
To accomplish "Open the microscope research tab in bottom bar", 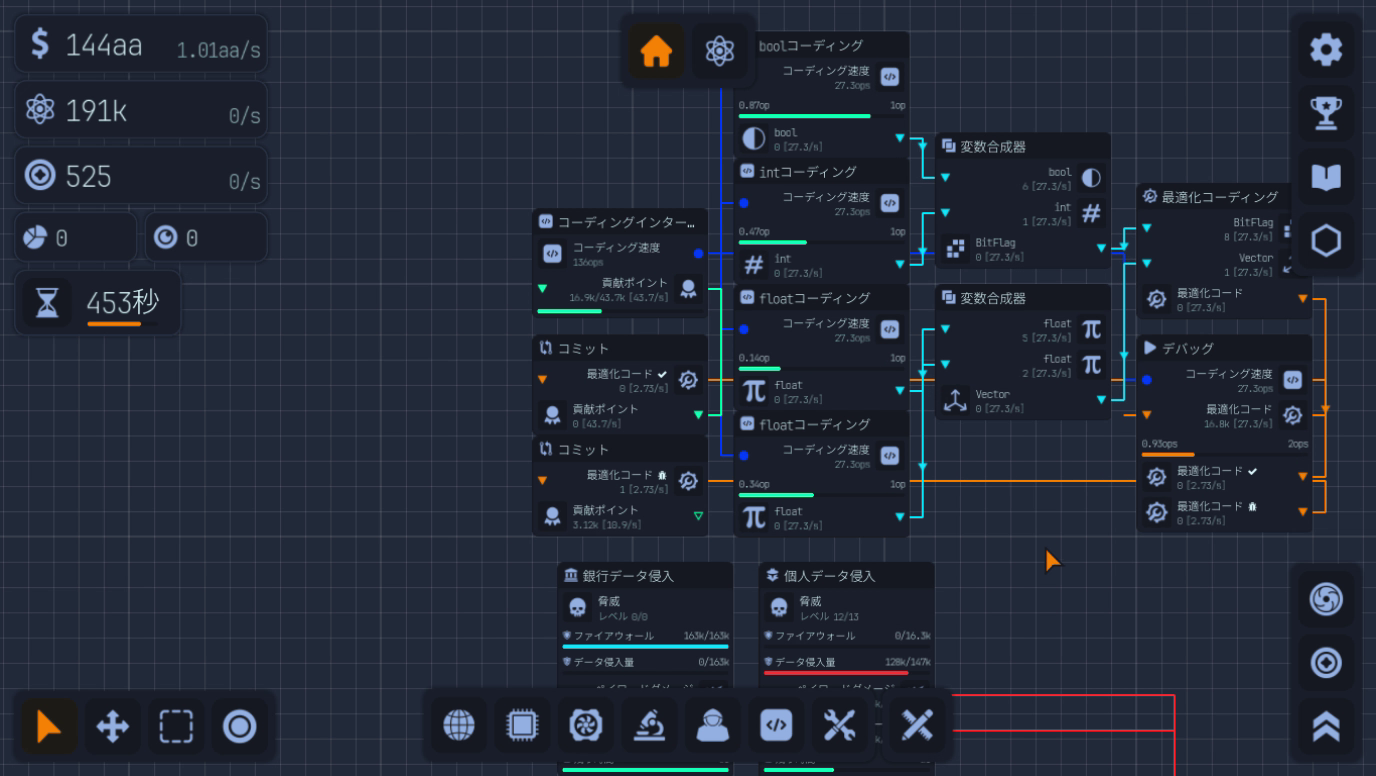I will (649, 727).
